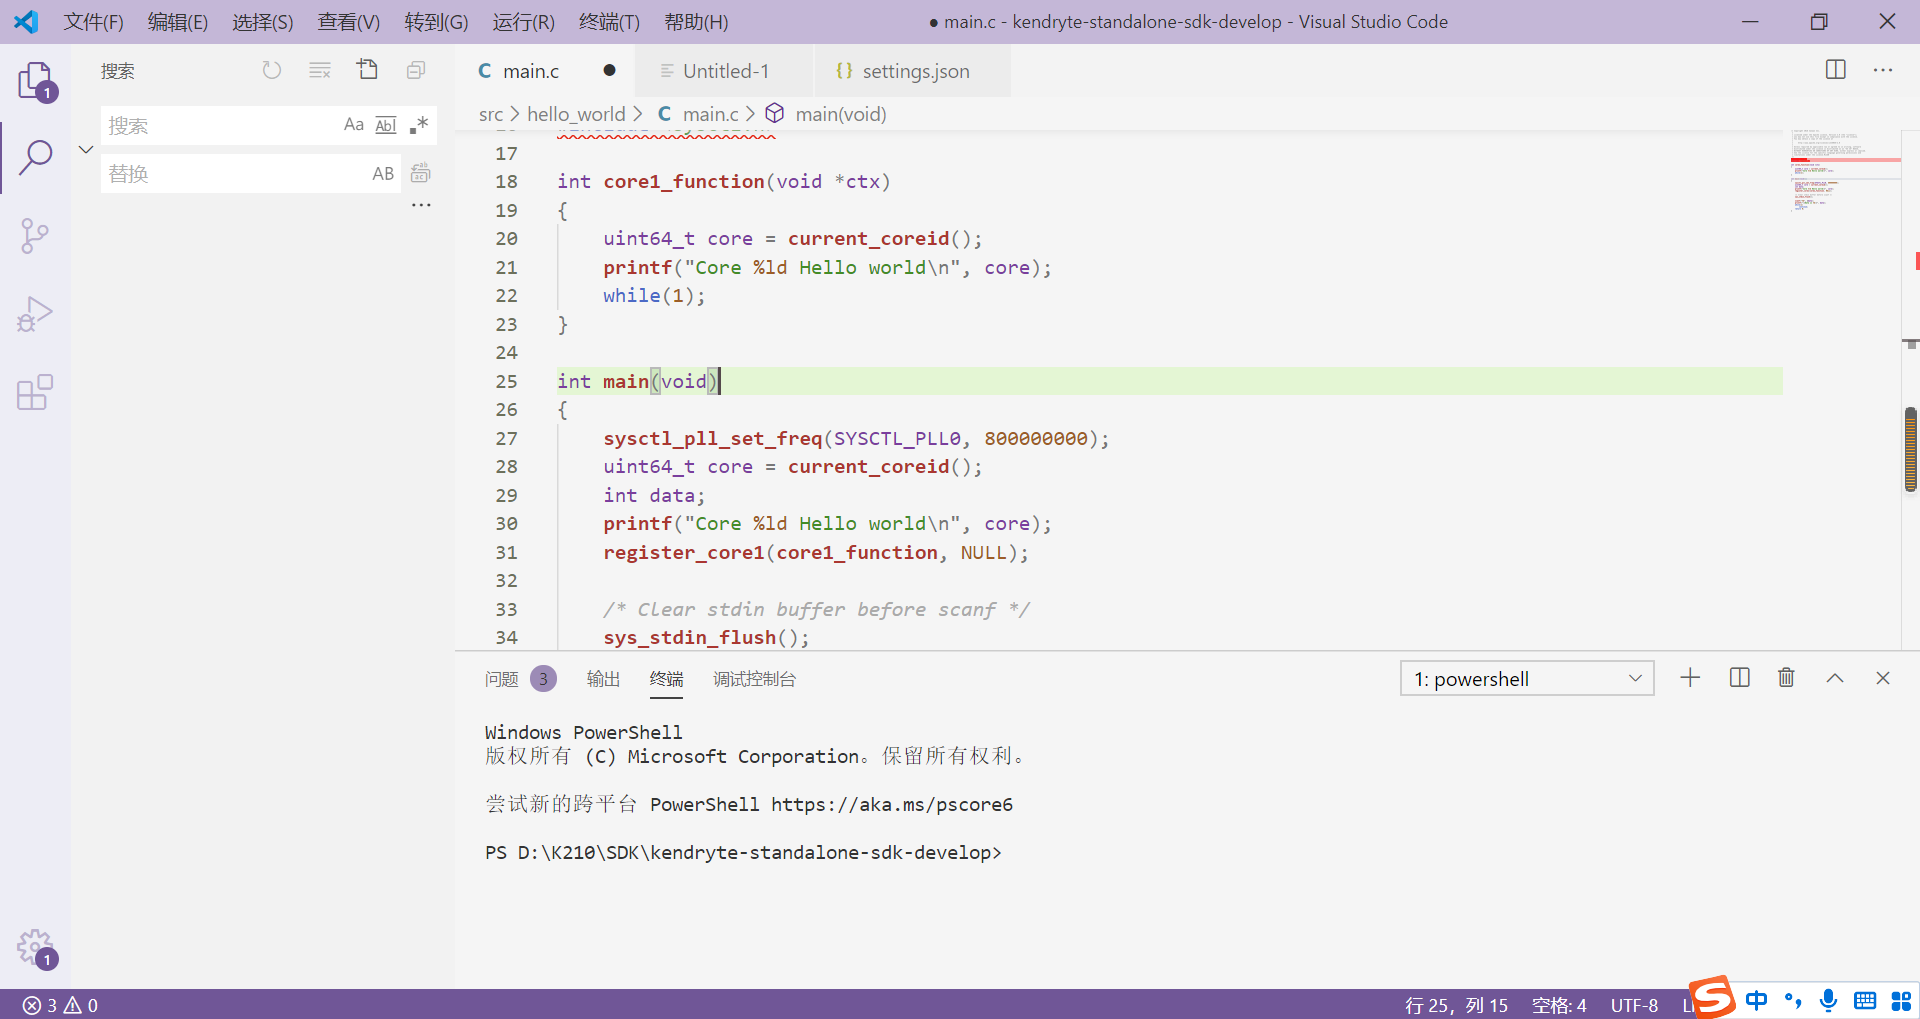
Task: Open the Extensions view
Action: [x=36, y=392]
